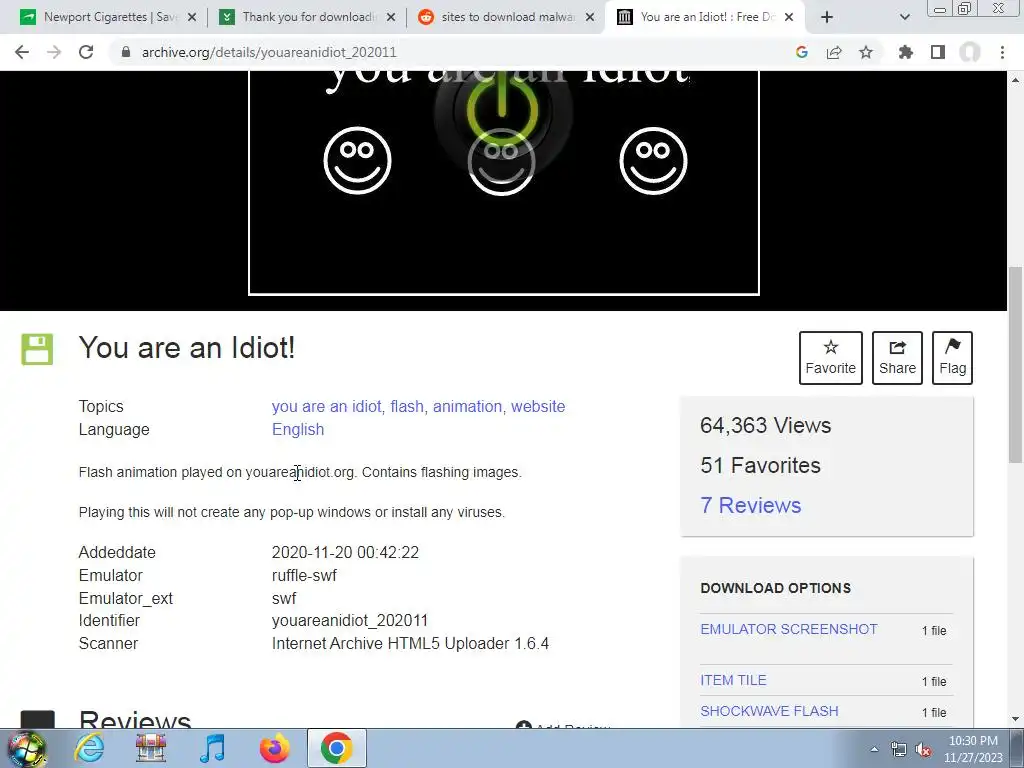Open the Windows Start button
The width and height of the screenshot is (1024, 768).
pyautogui.click(x=27, y=748)
